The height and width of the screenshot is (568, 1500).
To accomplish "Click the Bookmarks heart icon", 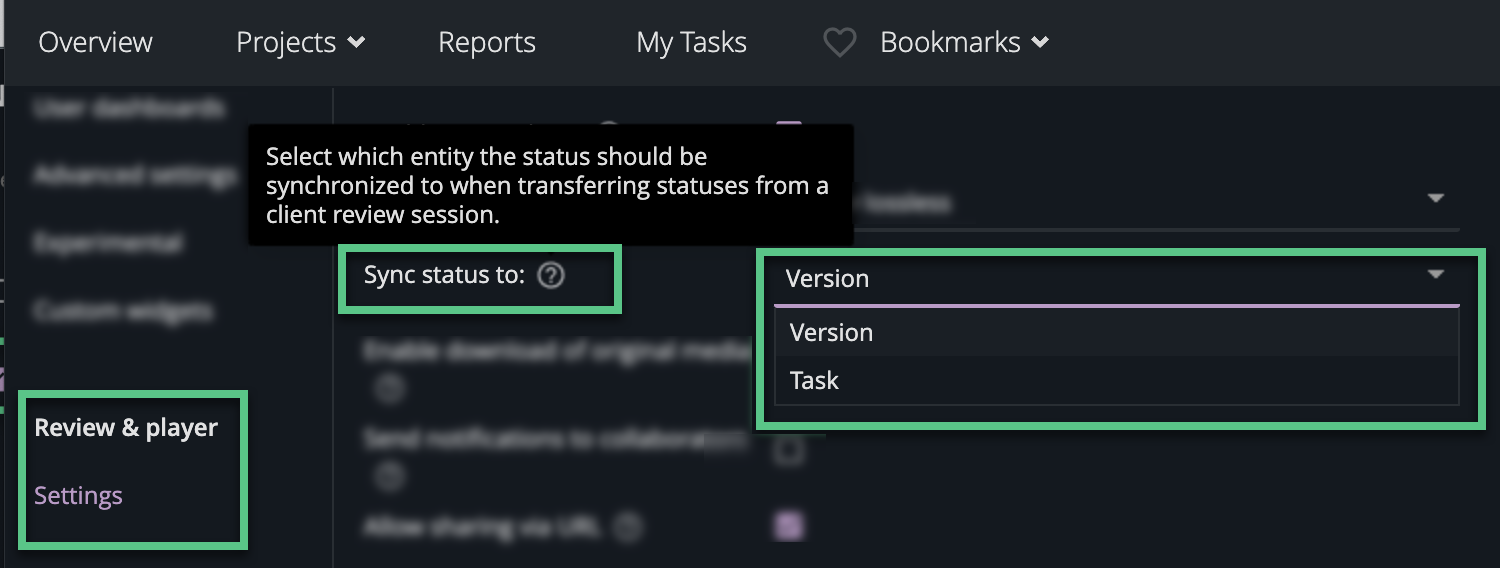I will point(839,42).
